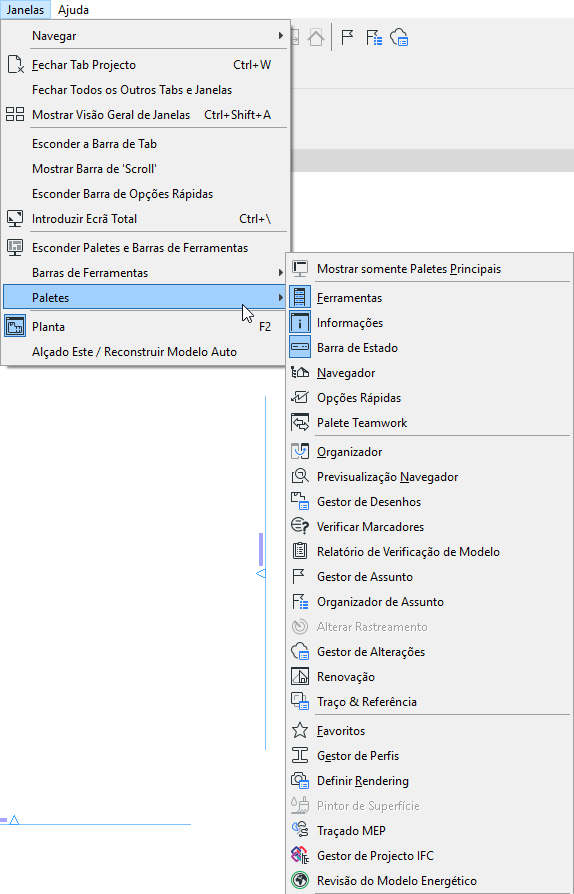
Task: Click the Gestor de Perfis icon
Action: (300, 755)
